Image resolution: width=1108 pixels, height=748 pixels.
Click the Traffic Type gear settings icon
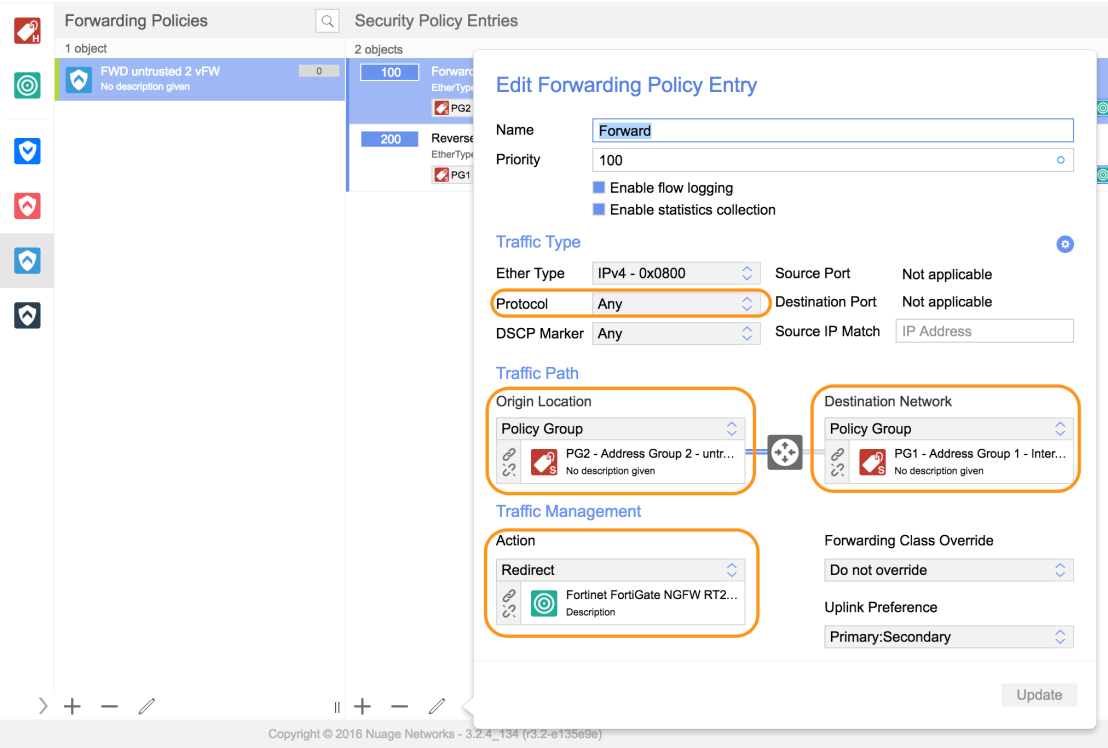[1065, 244]
